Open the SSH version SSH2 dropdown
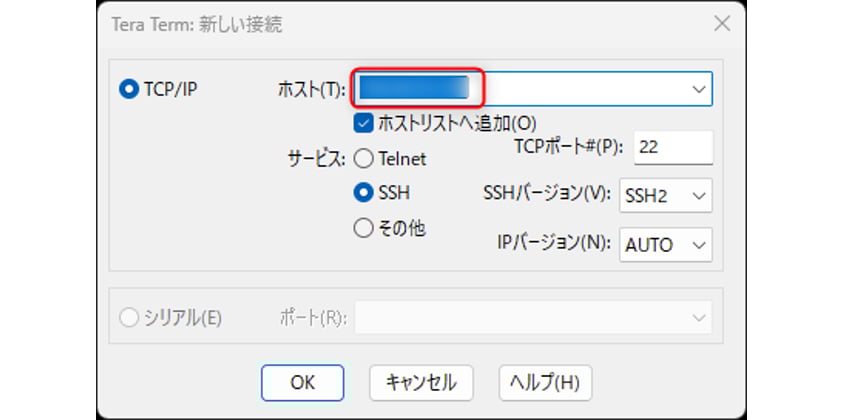844x420 pixels. pos(666,195)
